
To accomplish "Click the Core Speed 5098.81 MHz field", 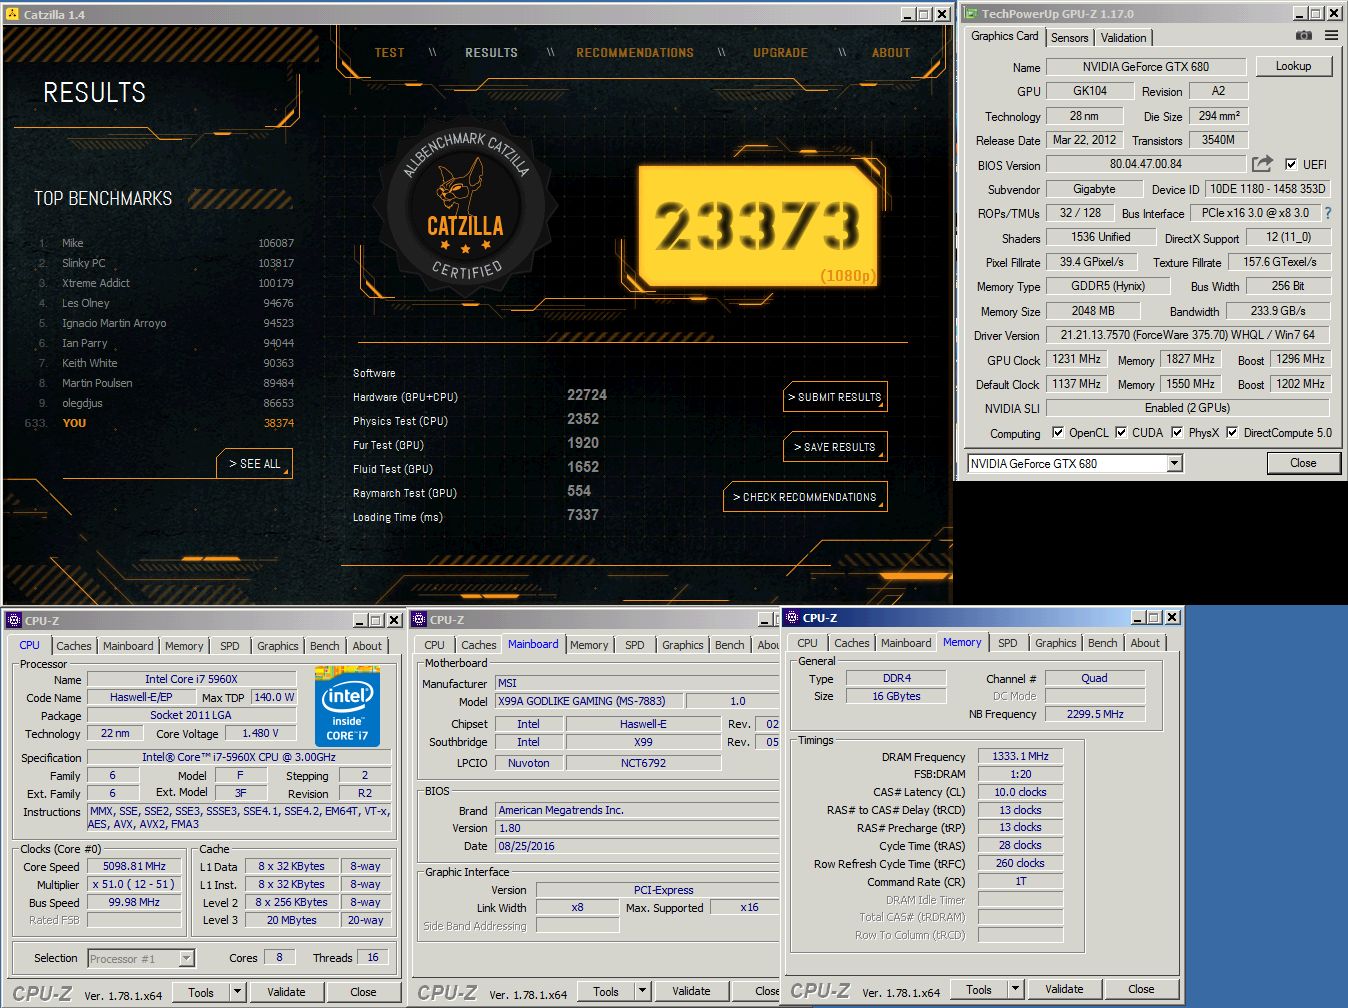I will point(134,866).
